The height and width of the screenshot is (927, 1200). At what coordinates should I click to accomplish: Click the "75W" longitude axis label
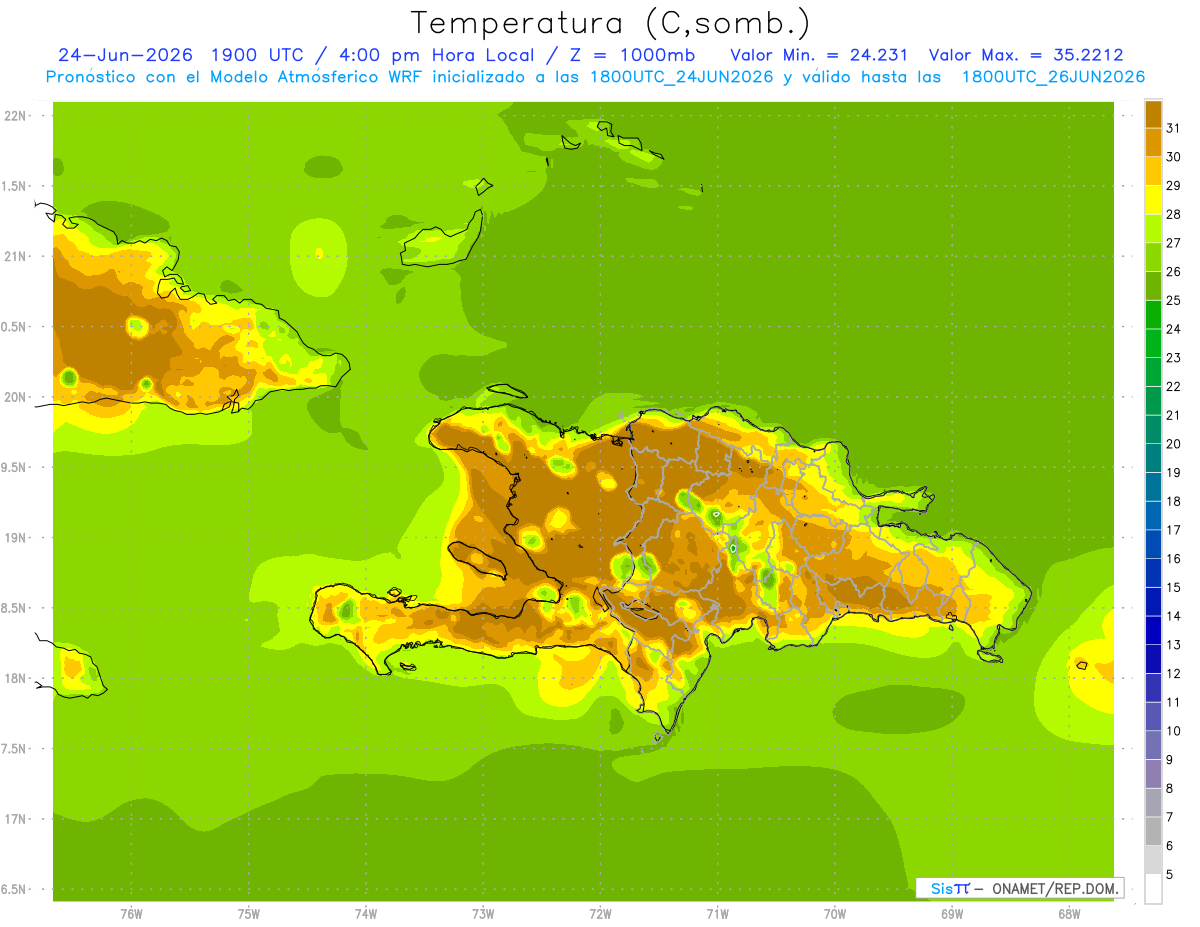249,914
